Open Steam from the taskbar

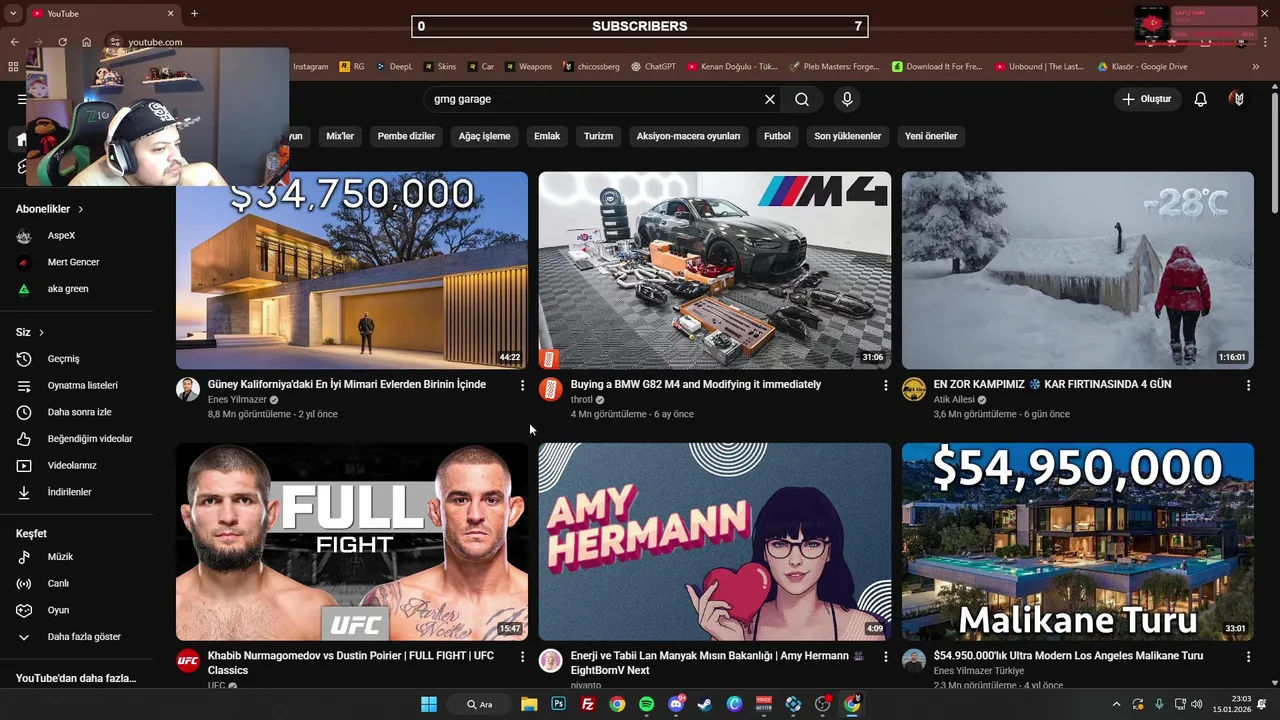tap(705, 704)
